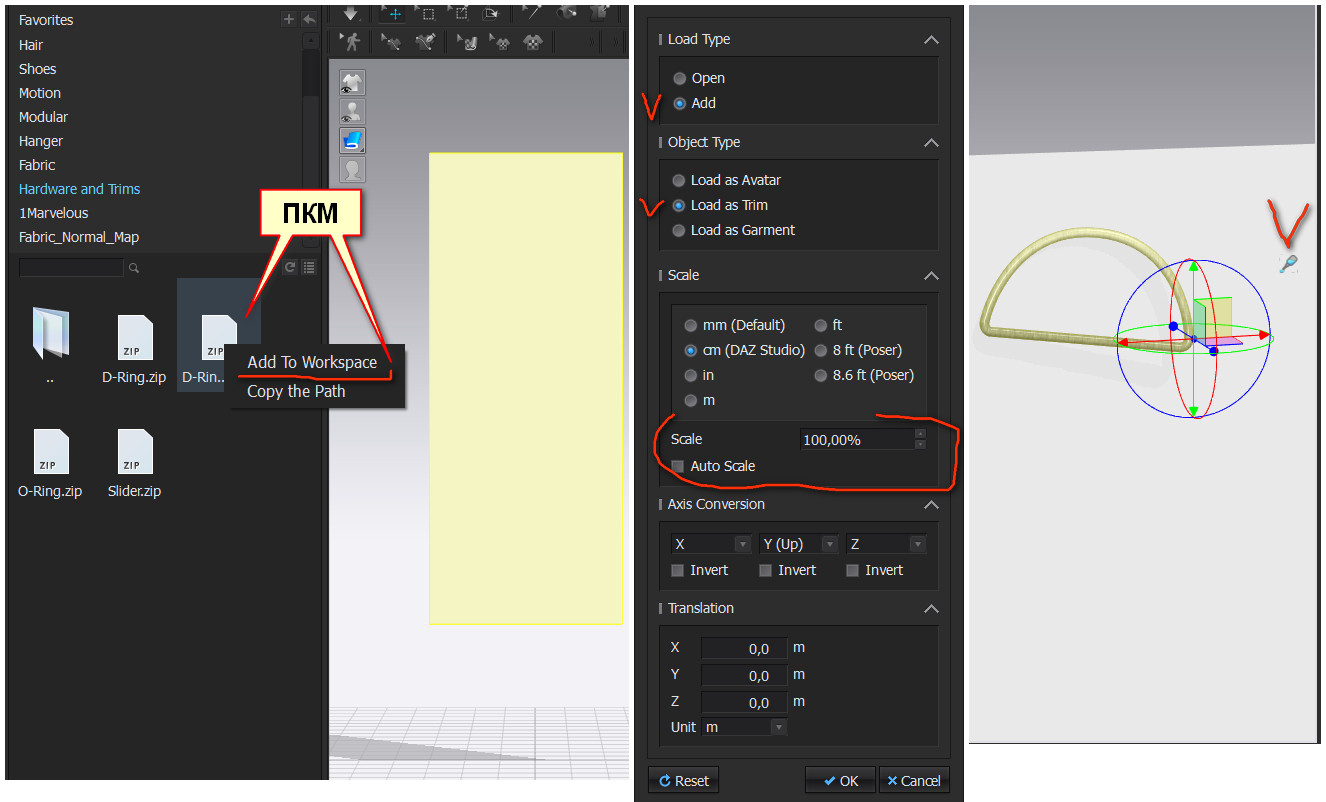The width and height of the screenshot is (1326, 802).
Task: Click the Cancel button
Action: click(x=914, y=780)
